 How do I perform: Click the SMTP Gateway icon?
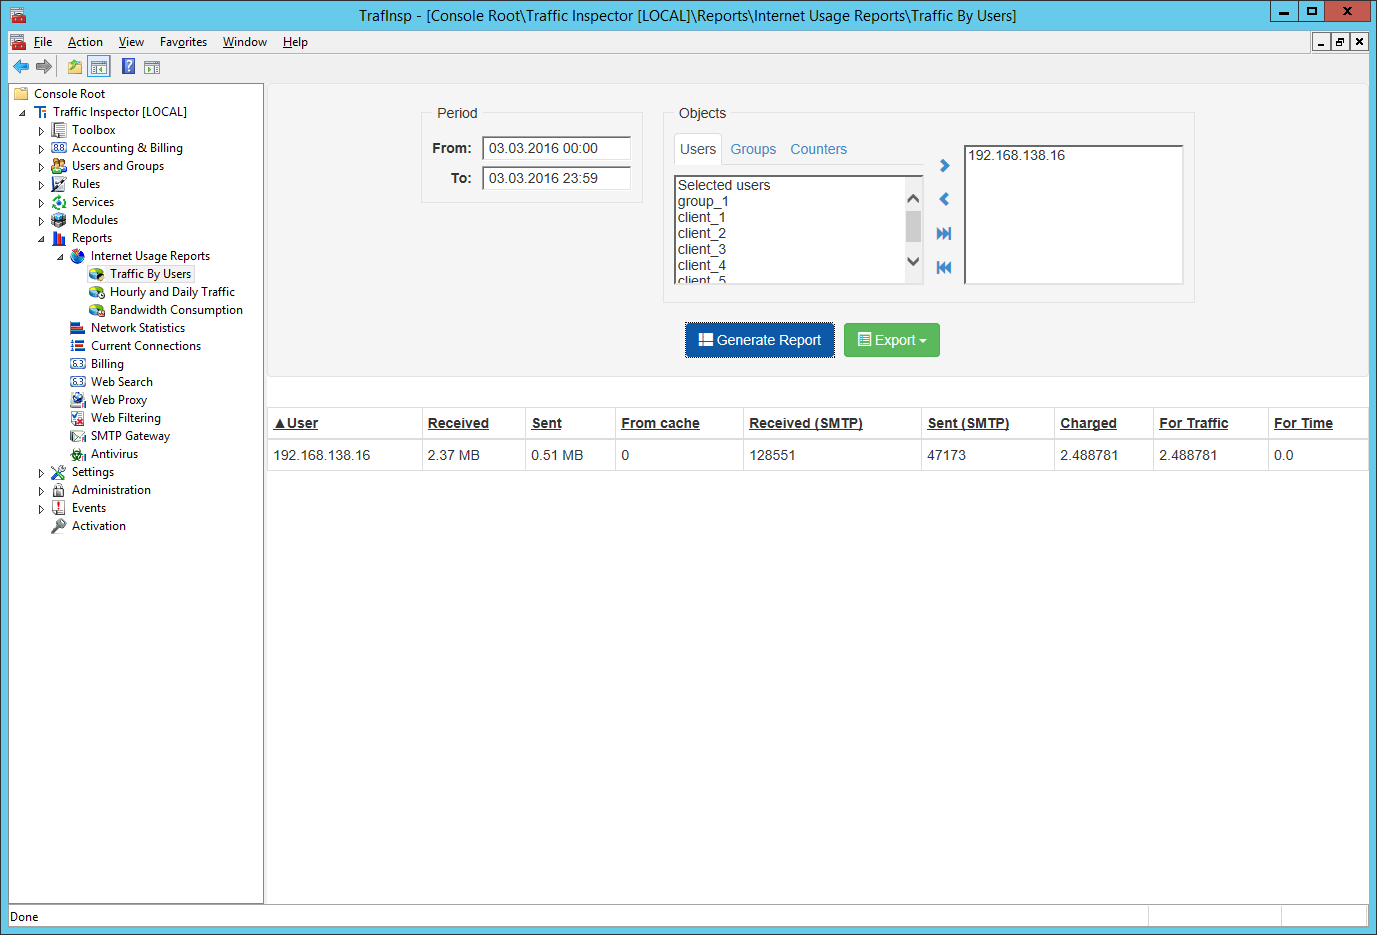[78, 436]
